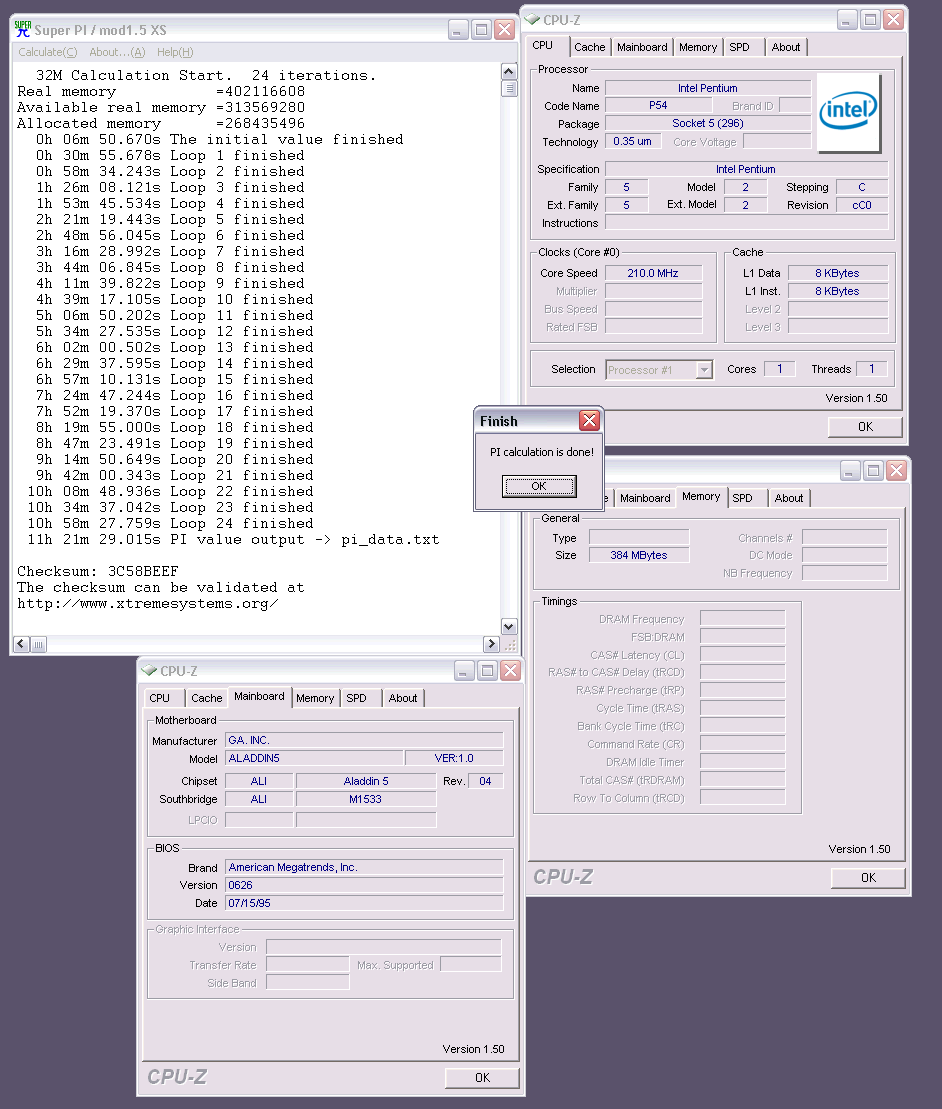Open About tab in the Mainboard CPU-Z window
Image resolution: width=942 pixels, height=1109 pixels.
402,698
